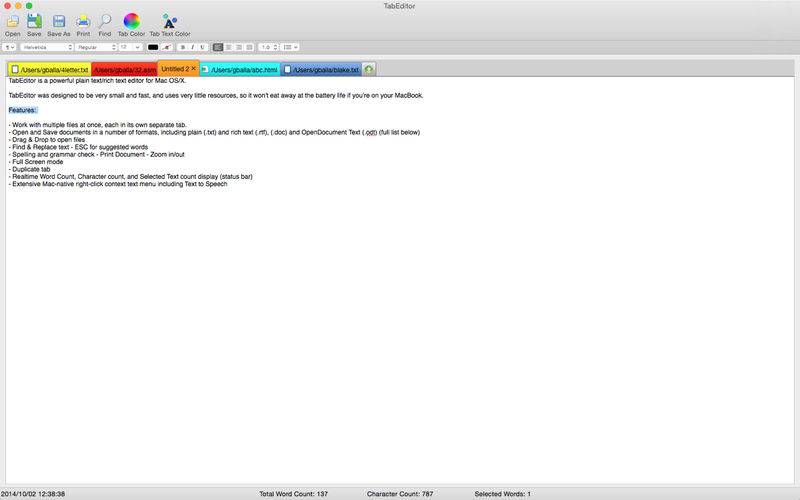
Task: Open the paragraph styles dropdown
Action: tap(9, 47)
